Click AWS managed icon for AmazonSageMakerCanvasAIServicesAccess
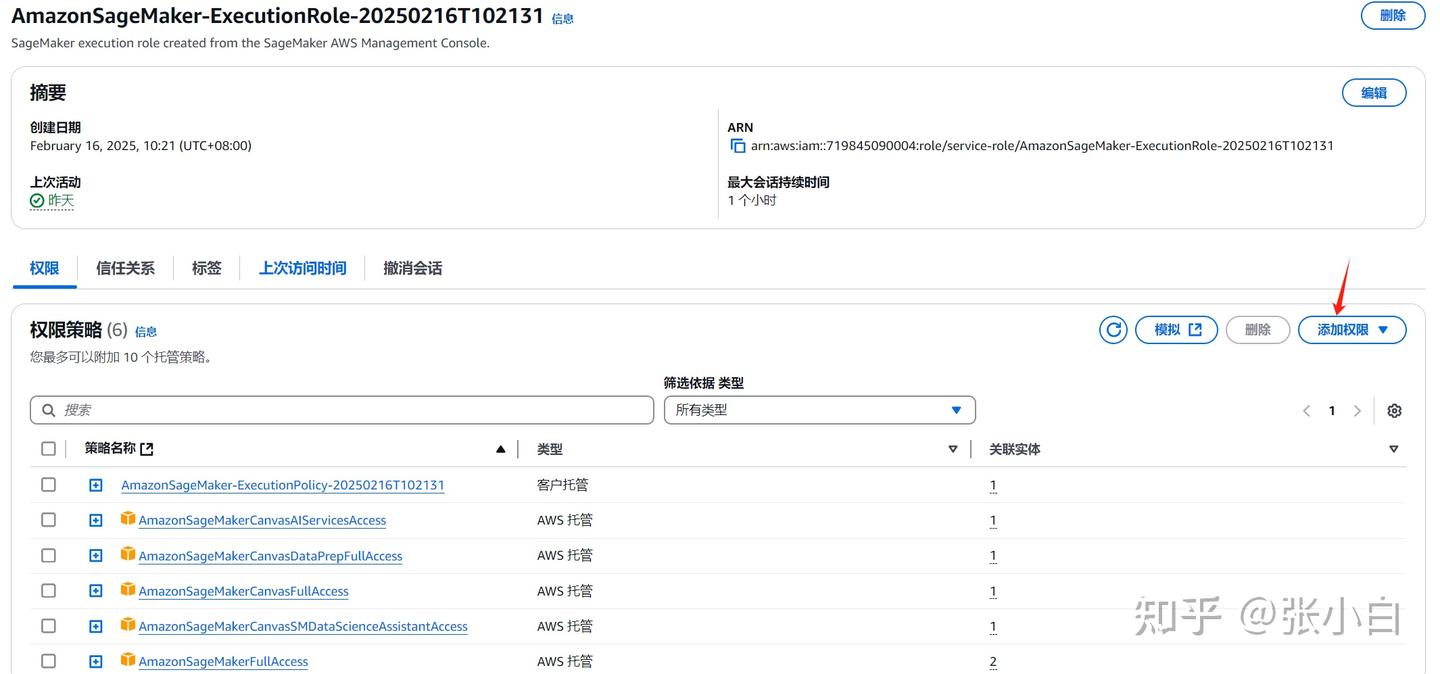Screen dimensions: 1440x674 pos(127,519)
